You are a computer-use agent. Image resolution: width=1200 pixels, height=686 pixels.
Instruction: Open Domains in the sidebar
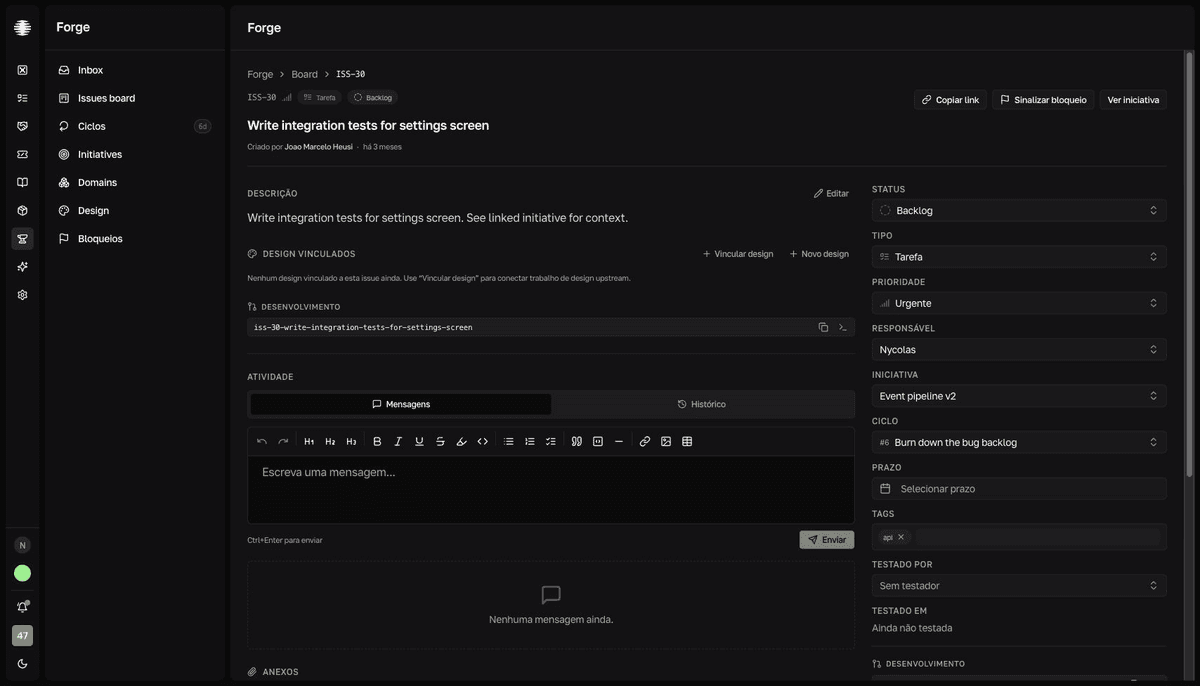[135, 182]
